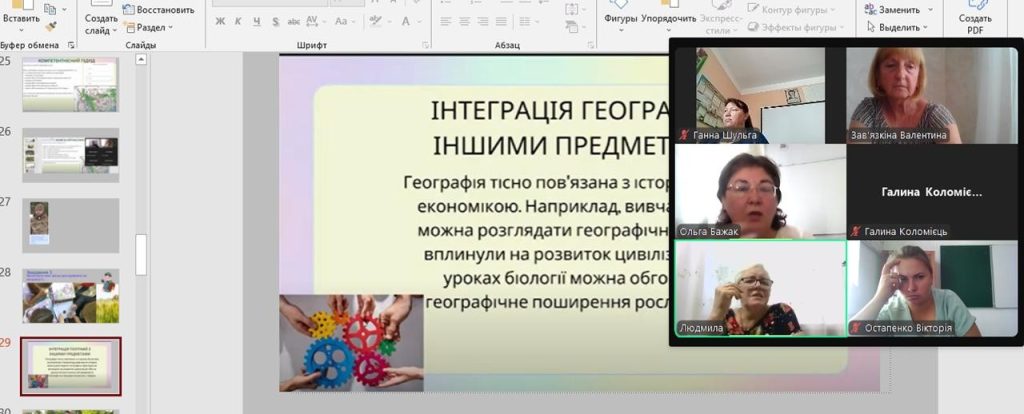Open character spacing AV menu
Screen dimensions: 1024x414
315,22
